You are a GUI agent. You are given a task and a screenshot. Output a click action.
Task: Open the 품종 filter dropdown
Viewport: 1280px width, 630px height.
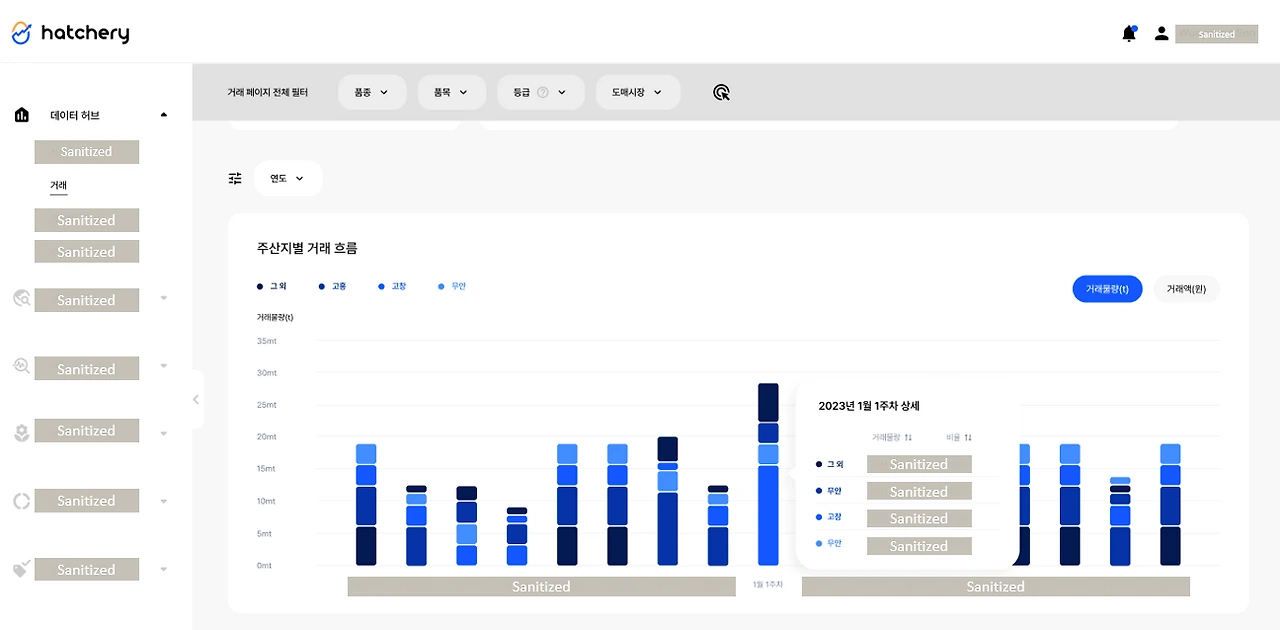[372, 92]
